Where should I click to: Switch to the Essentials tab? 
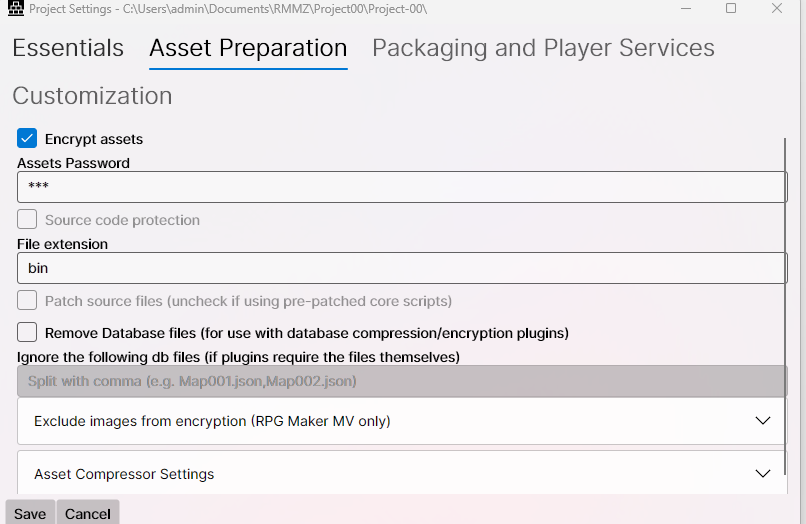point(68,48)
